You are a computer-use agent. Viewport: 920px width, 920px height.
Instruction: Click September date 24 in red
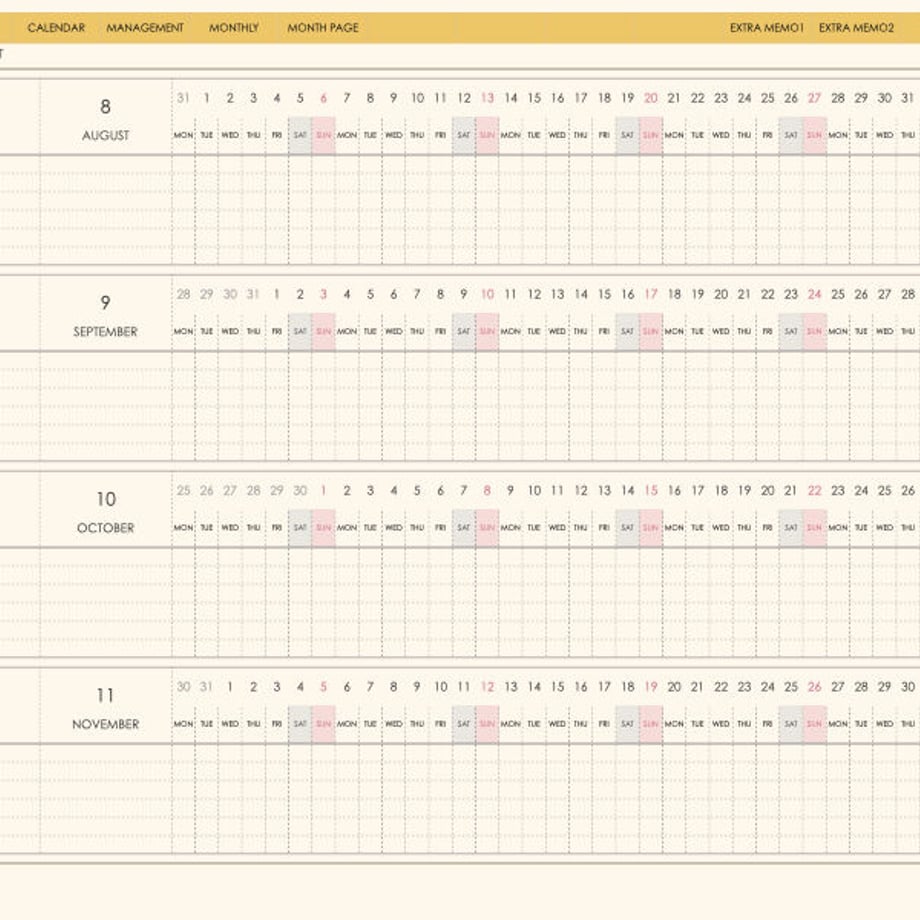[814, 294]
